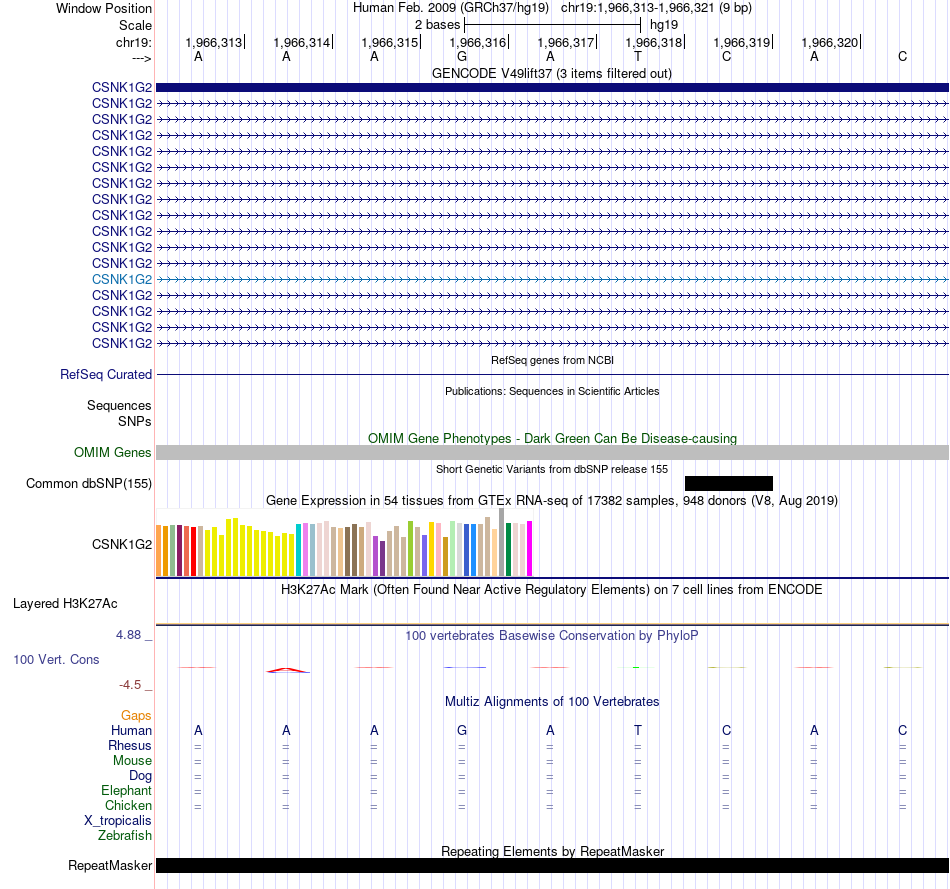Open GENCODE V49lift37 track title
Viewport: 950px width, 889px height.
click(551, 73)
